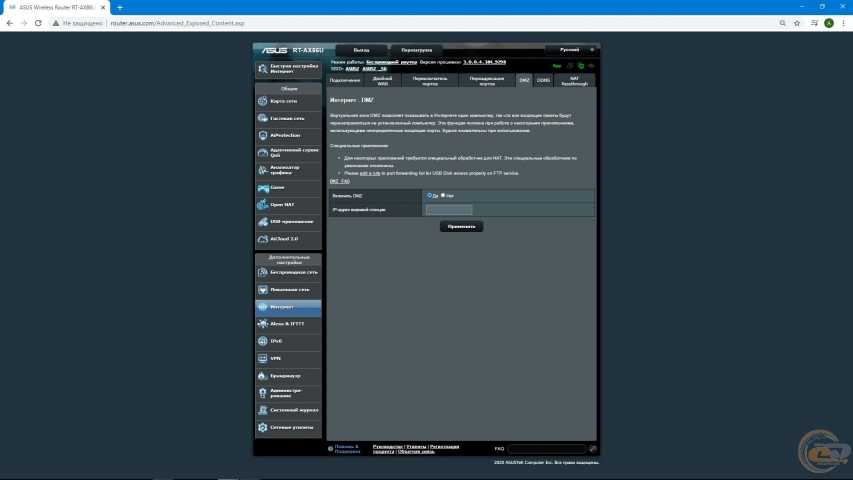The width and height of the screenshot is (853, 480).
Task: Open System Log (Системный журнал)
Action: [288, 410]
